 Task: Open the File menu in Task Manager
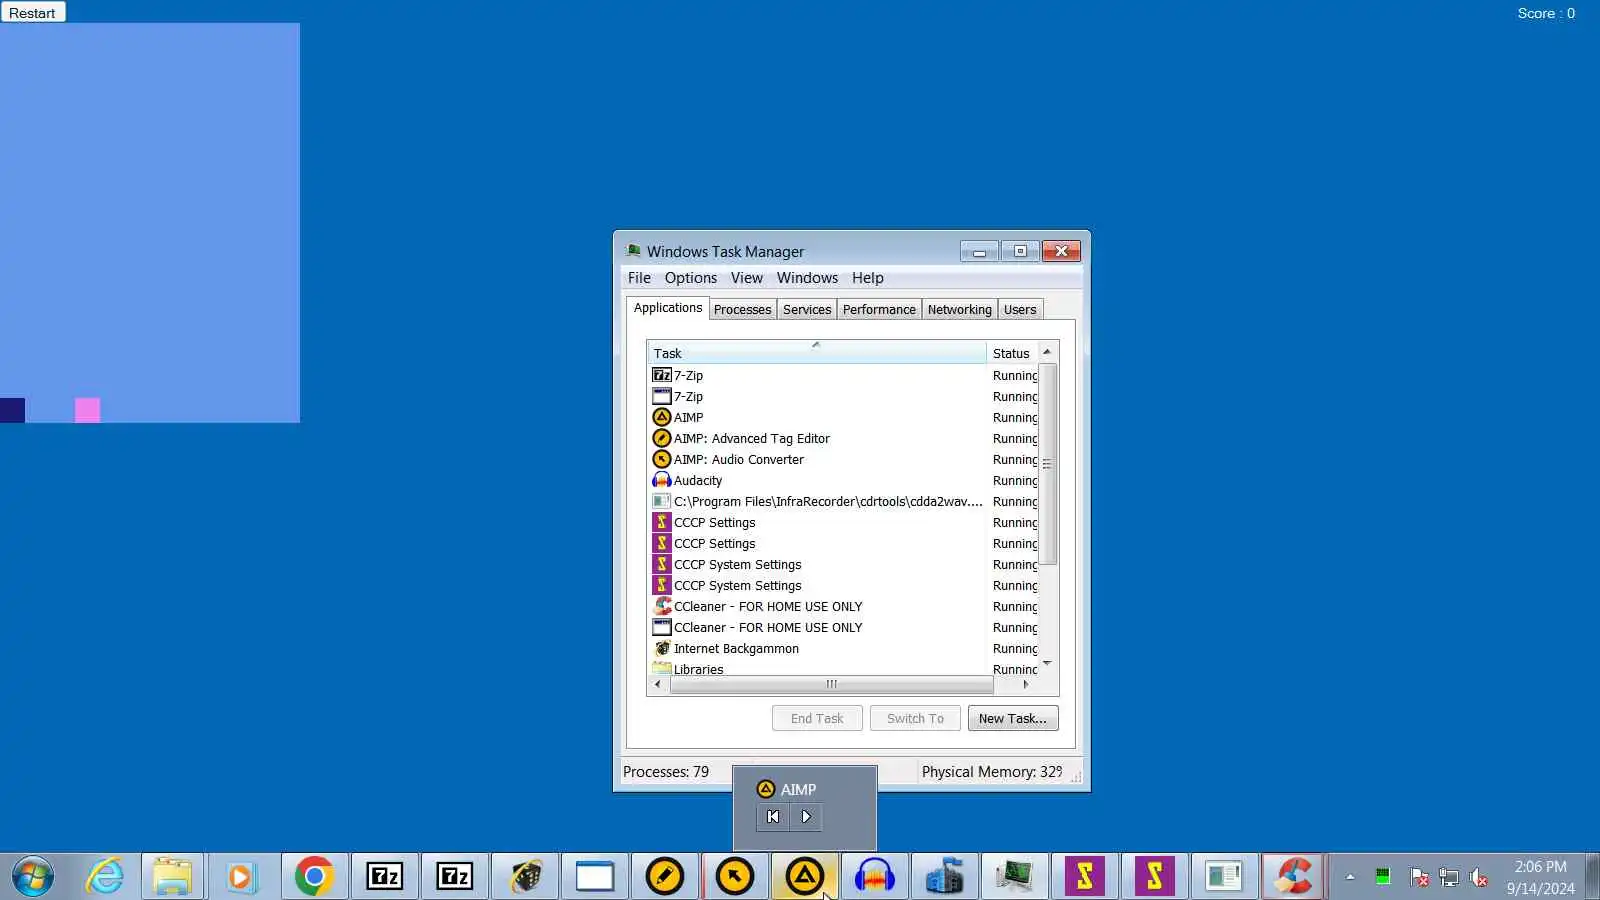coord(639,278)
